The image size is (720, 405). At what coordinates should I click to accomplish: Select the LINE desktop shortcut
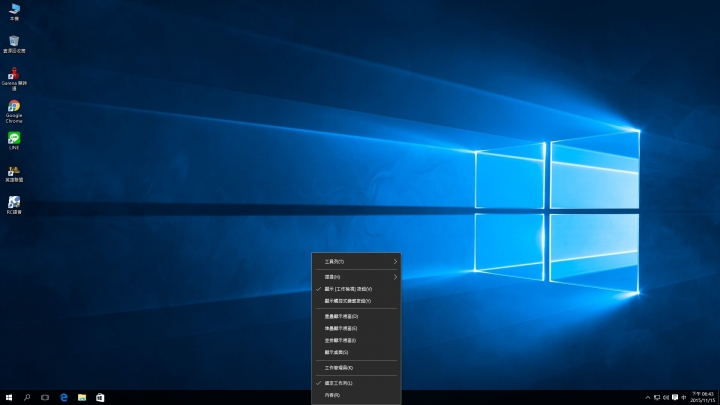[14, 141]
